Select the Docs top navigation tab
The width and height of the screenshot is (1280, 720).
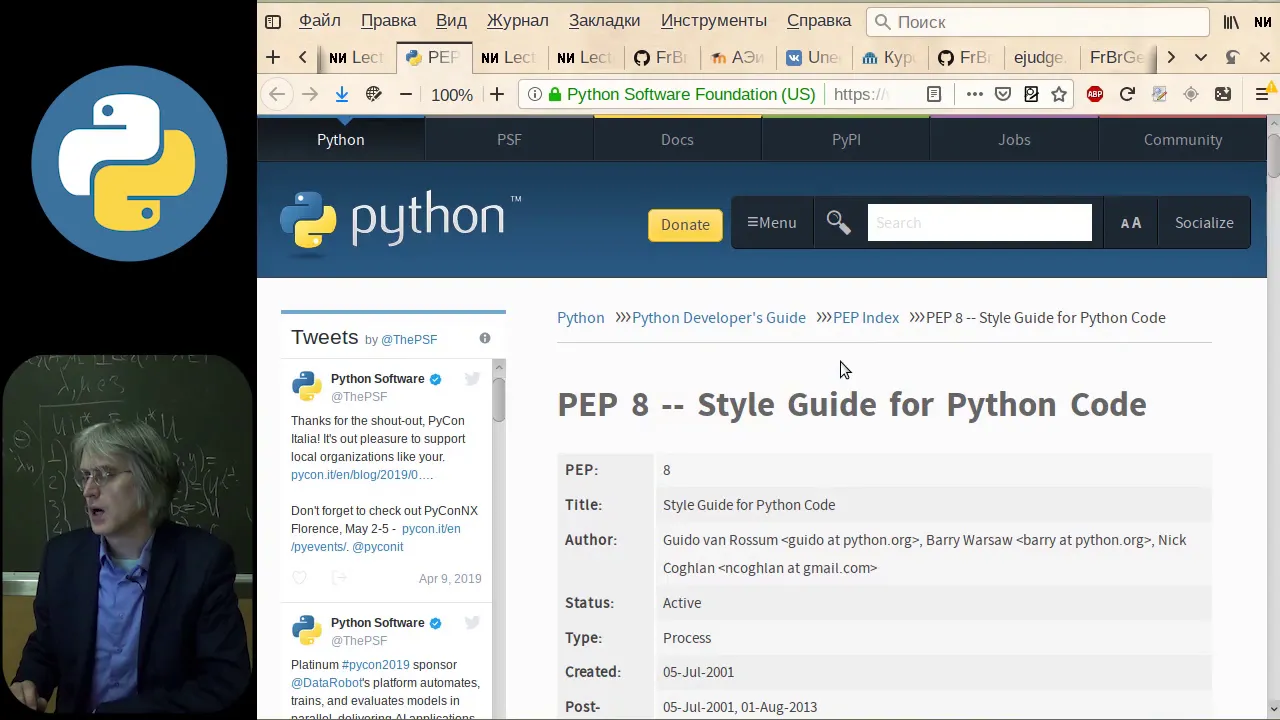pyautogui.click(x=677, y=140)
